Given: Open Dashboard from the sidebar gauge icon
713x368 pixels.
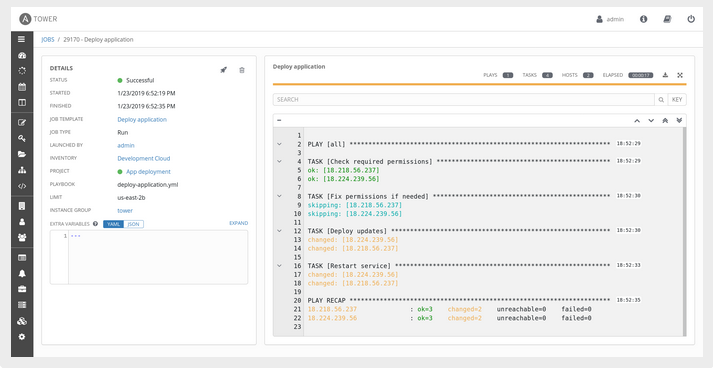Looking at the screenshot, I should click(22, 55).
